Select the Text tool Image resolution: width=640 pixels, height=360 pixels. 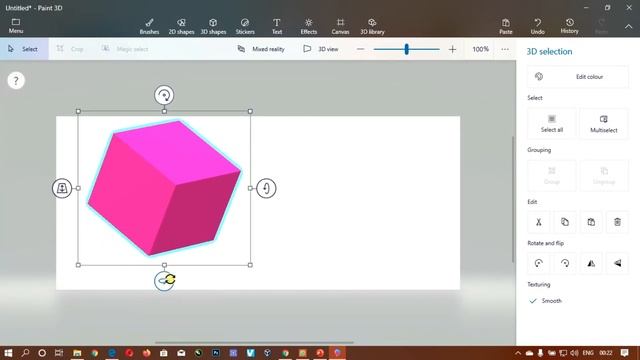pos(277,26)
